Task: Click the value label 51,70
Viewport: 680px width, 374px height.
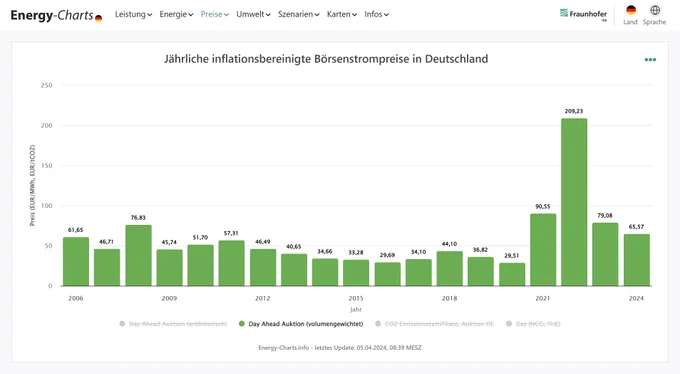Action: point(200,238)
